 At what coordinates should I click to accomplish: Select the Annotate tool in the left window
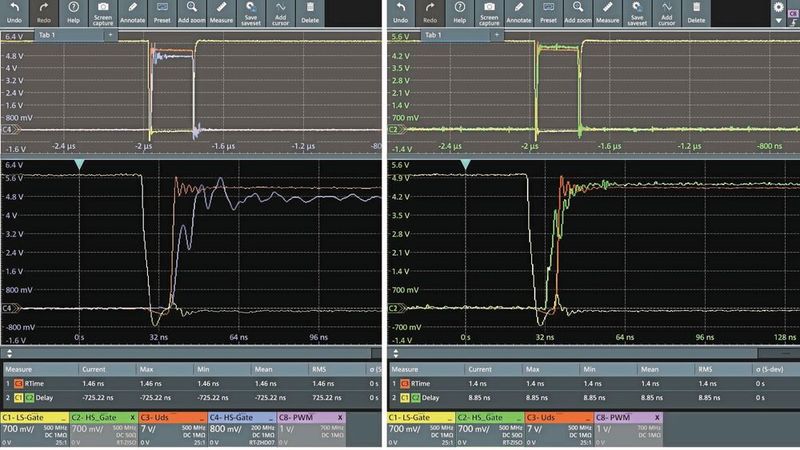(x=133, y=13)
